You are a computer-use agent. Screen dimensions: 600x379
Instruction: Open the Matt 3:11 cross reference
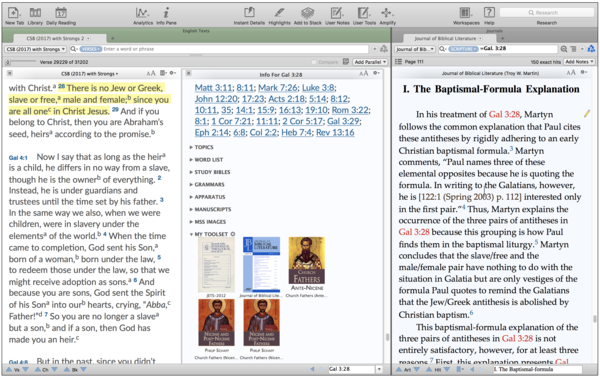[x=213, y=88]
